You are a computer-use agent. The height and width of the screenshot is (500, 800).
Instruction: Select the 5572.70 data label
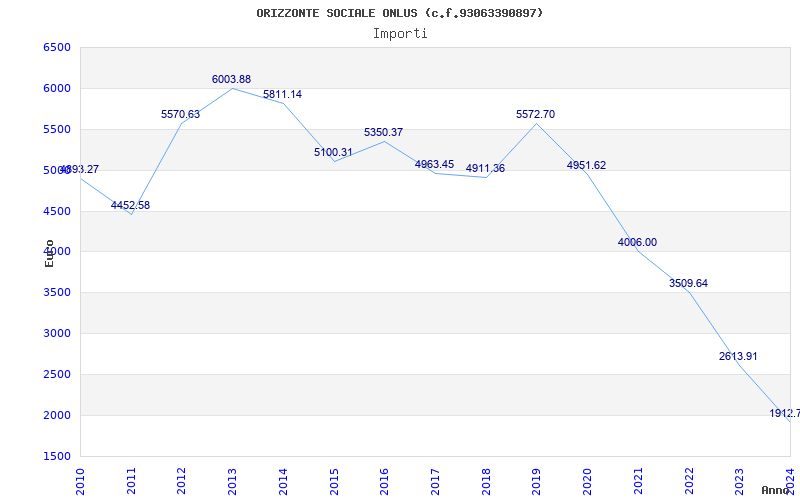[536, 115]
